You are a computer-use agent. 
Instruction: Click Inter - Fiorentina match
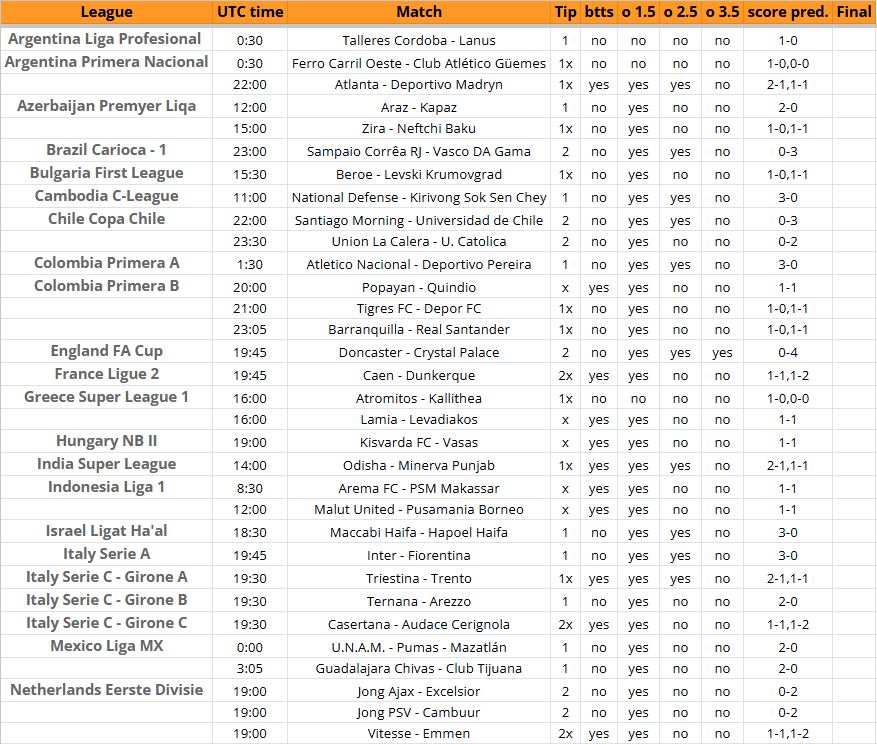coord(419,556)
